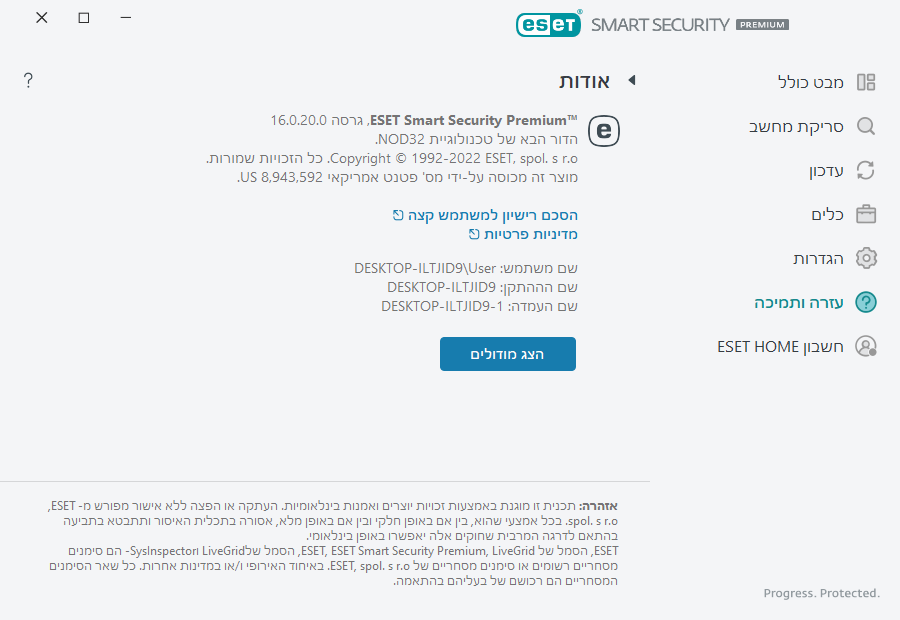The width and height of the screenshot is (900, 620).
Task: Select the חשבון ESET HOME entry
Action: [x=780, y=346]
